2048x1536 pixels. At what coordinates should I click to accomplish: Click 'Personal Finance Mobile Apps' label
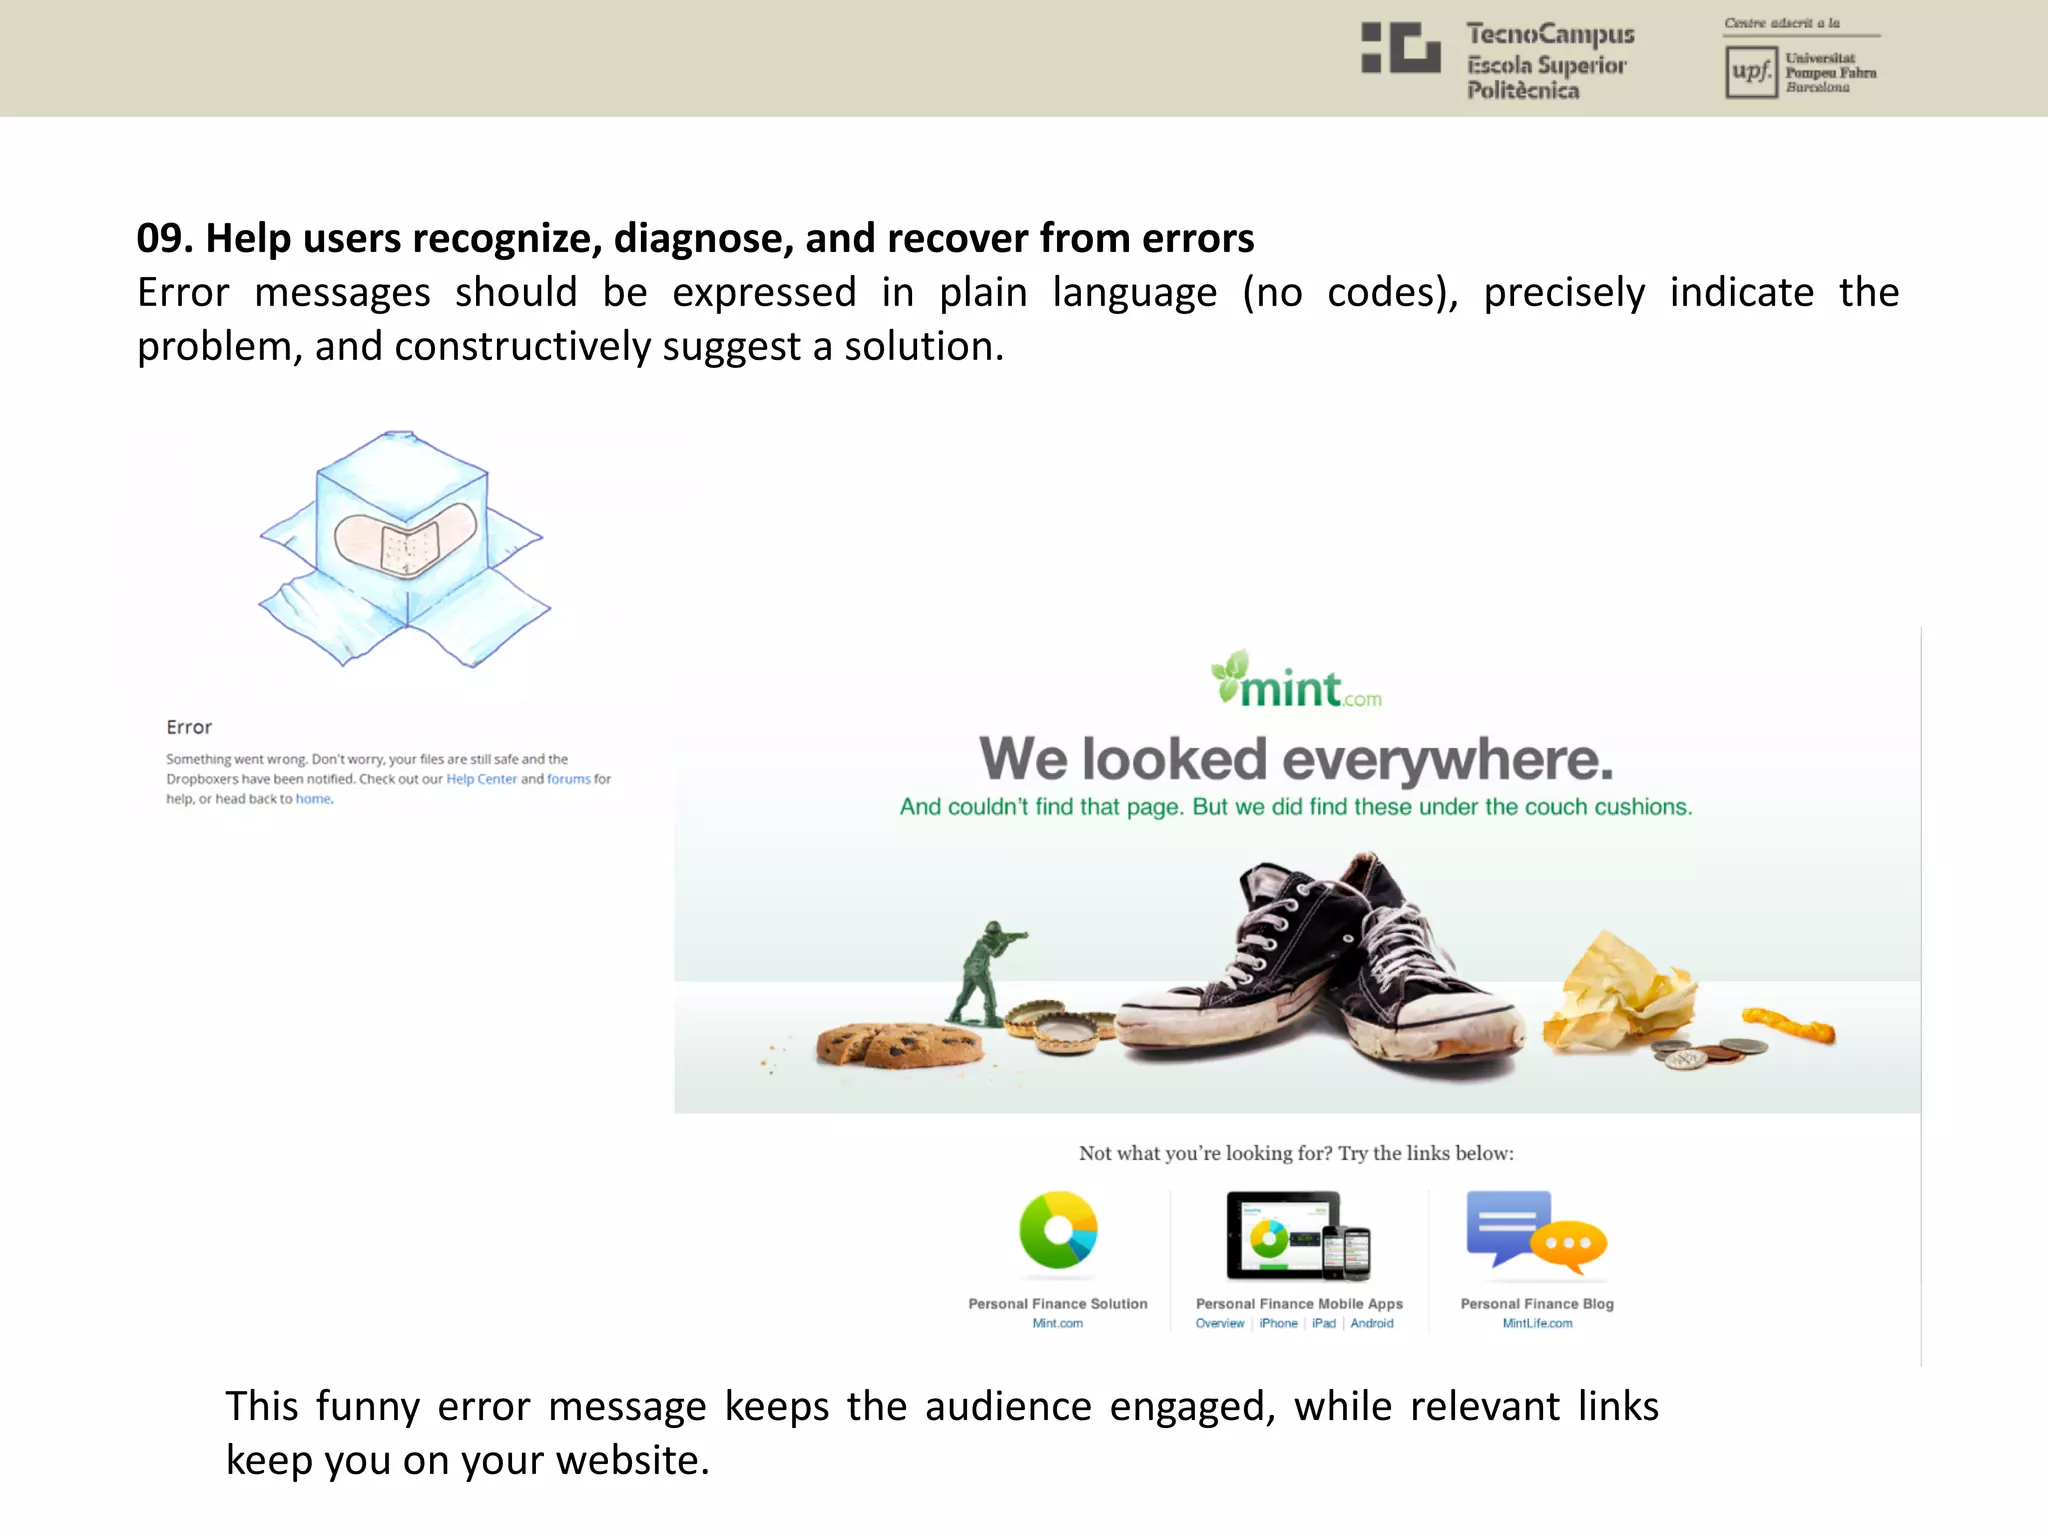(1299, 1304)
